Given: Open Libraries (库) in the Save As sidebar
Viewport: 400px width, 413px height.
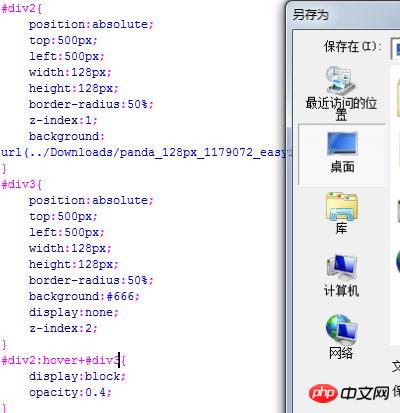Looking at the screenshot, I should [341, 213].
